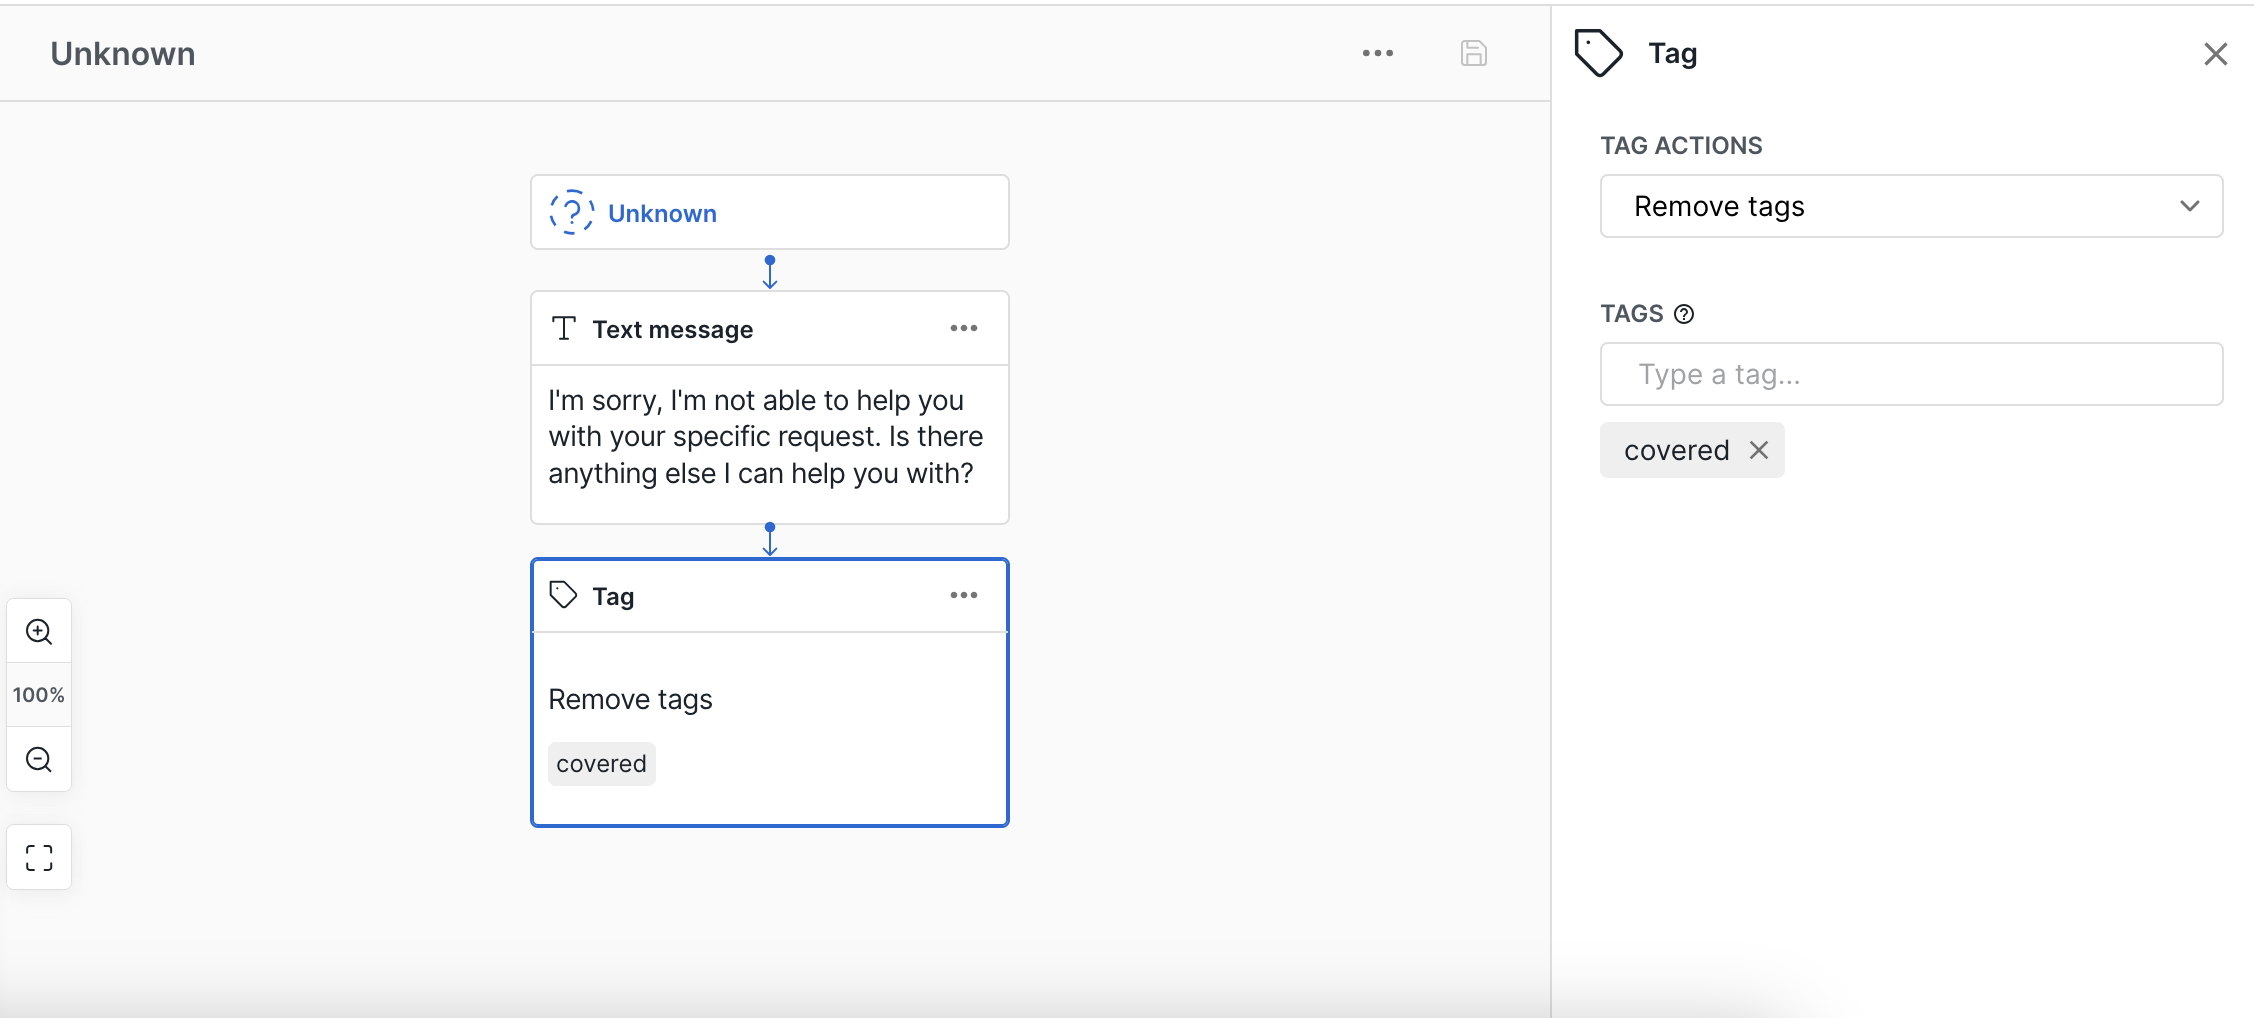Click the help icon beside TAGS label
This screenshot has width=2254, height=1018.
[1684, 314]
